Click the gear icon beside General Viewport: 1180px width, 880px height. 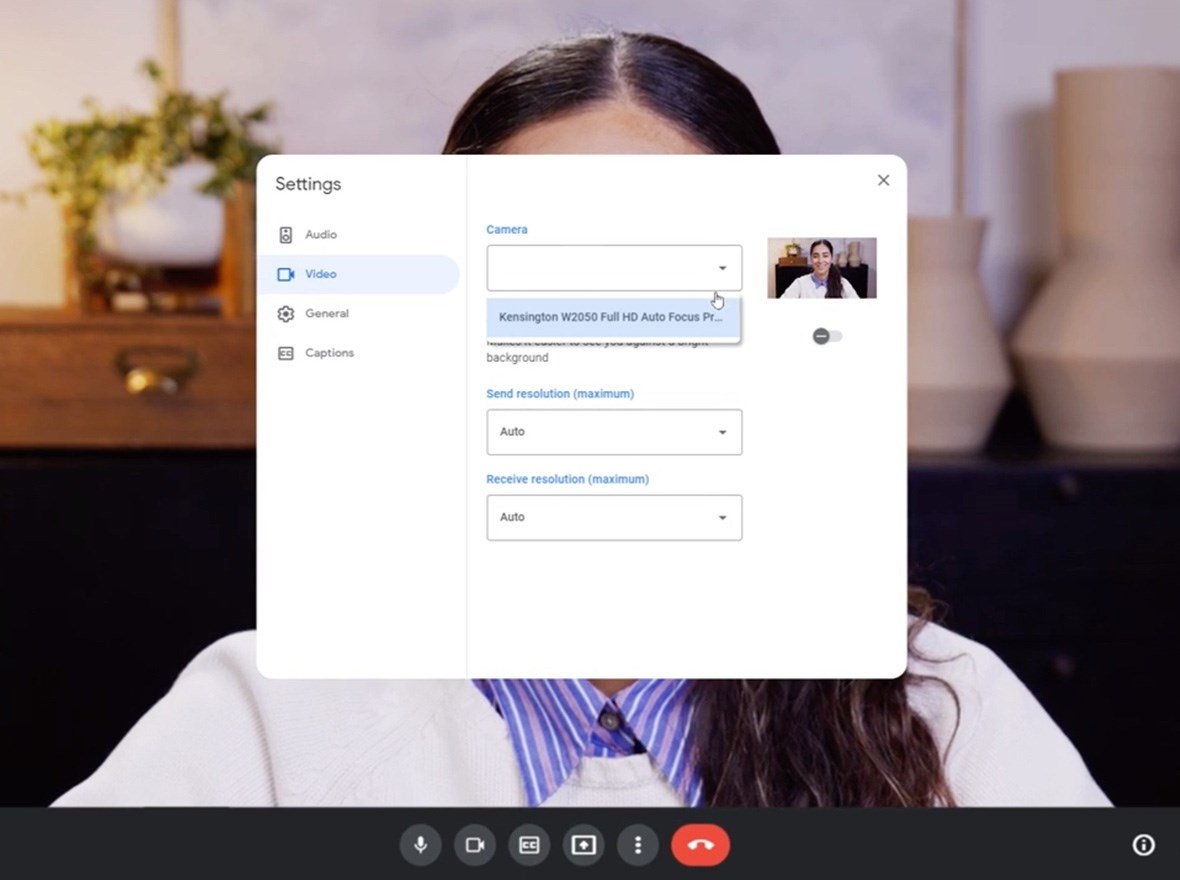(288, 313)
